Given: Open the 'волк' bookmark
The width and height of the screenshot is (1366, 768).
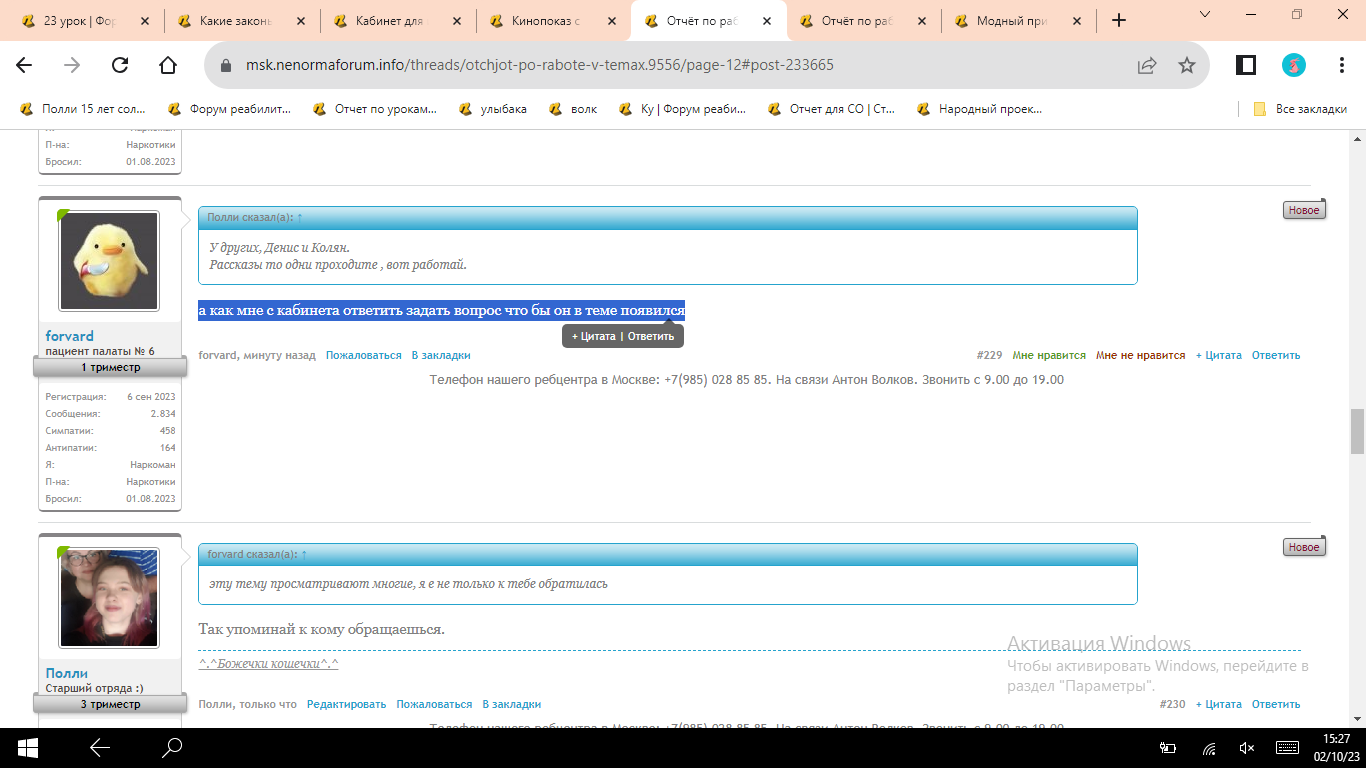Looking at the screenshot, I should tap(574, 109).
